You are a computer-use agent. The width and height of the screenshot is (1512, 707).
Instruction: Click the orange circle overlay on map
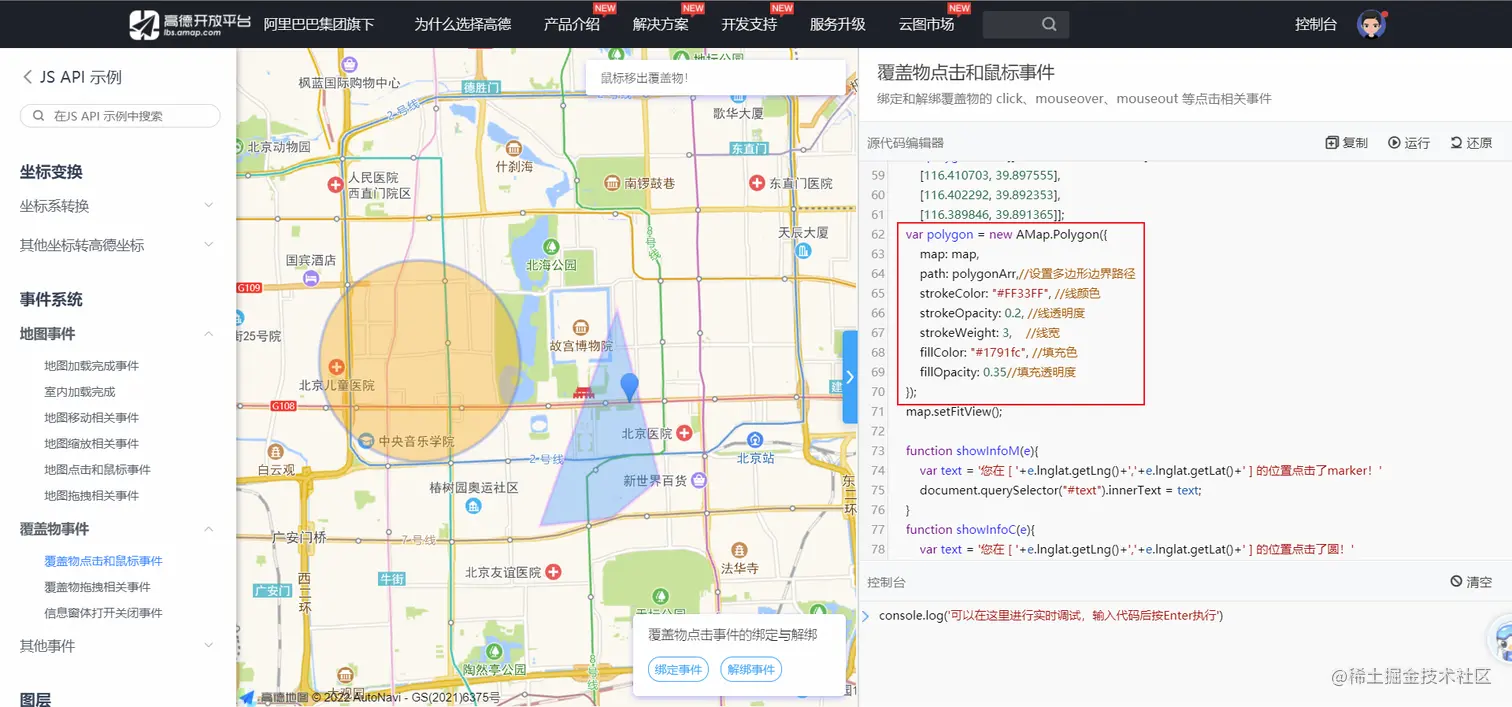point(420,361)
